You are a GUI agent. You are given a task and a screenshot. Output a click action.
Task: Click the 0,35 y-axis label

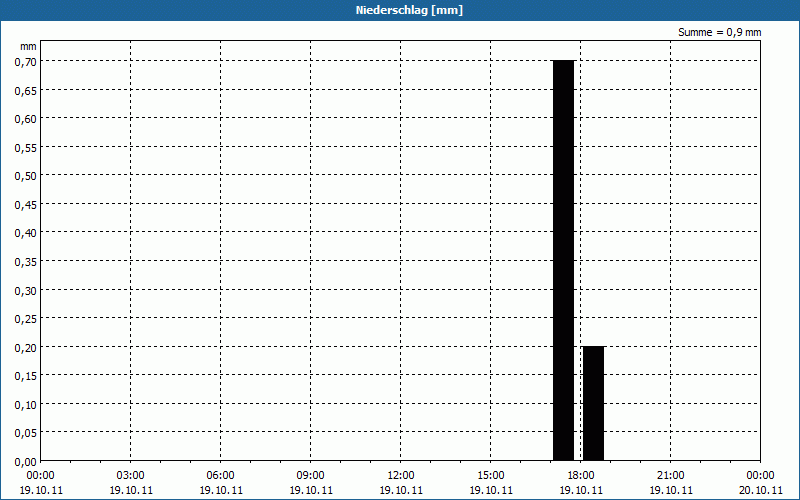26,262
